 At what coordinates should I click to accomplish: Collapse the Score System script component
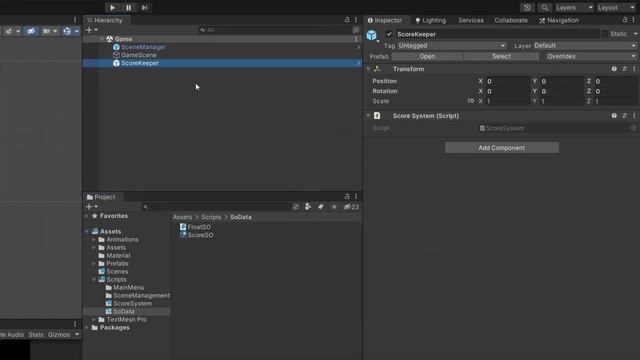click(368, 116)
